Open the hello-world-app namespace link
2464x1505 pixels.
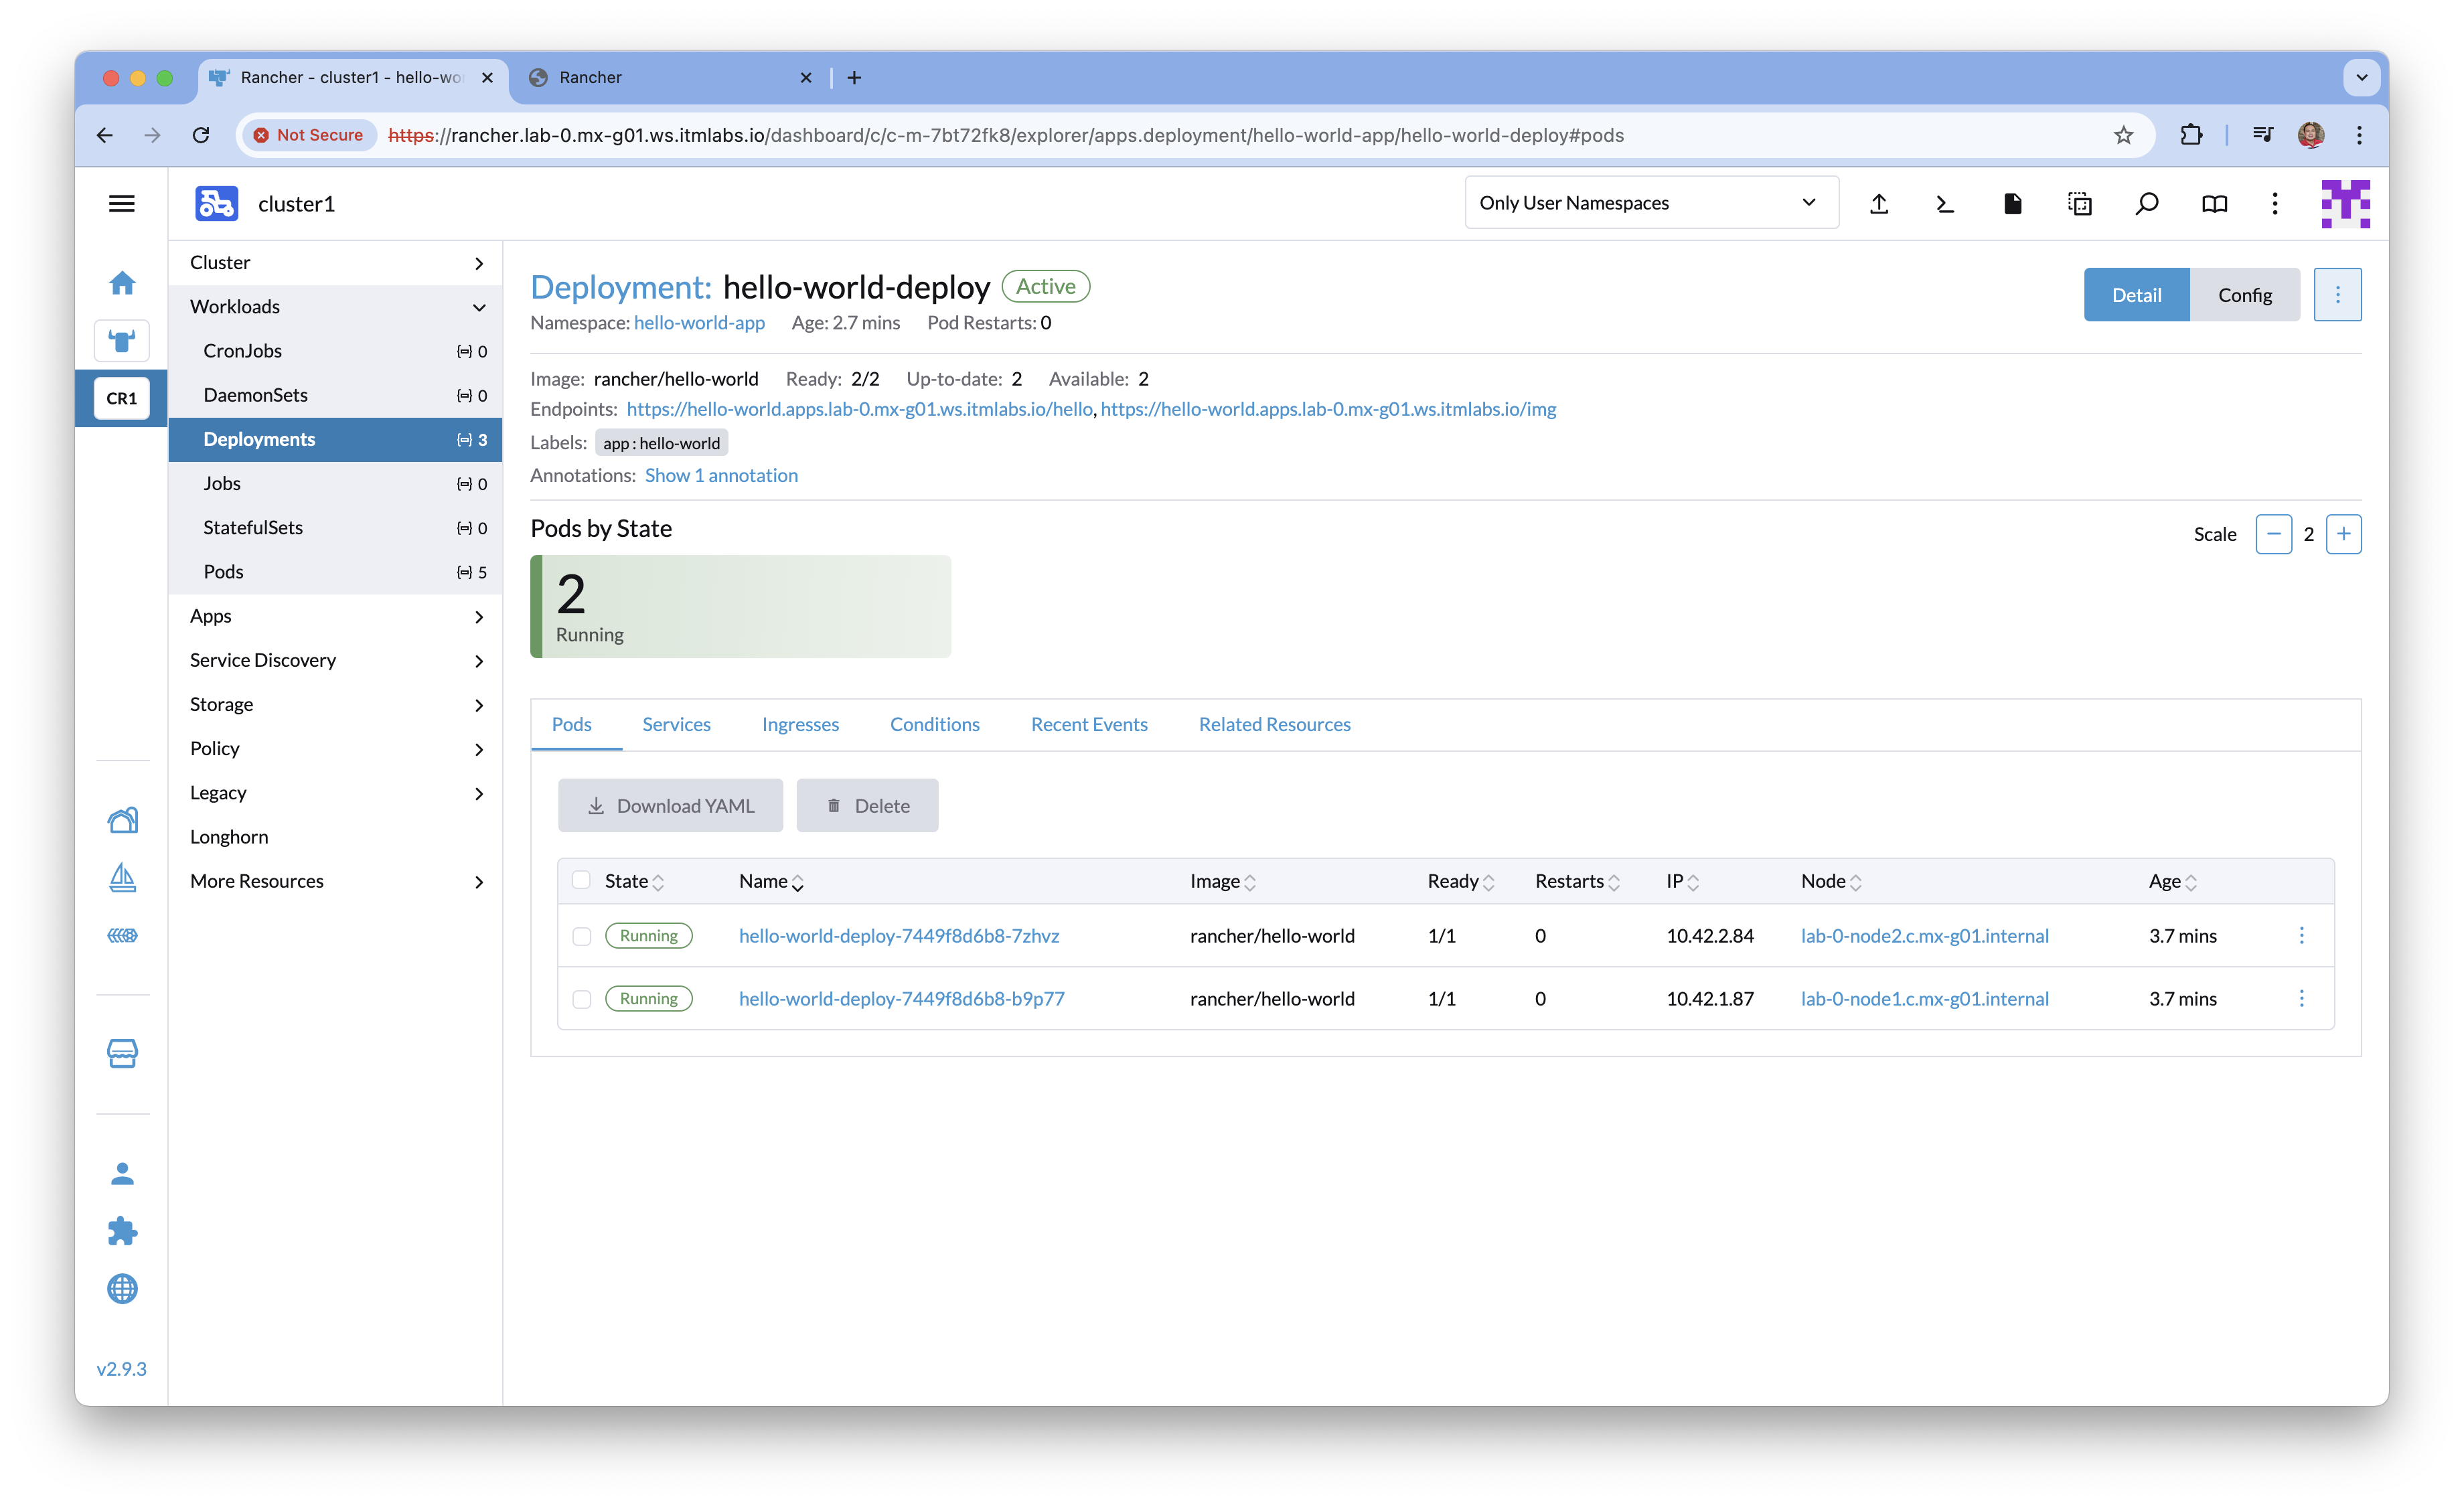[699, 323]
